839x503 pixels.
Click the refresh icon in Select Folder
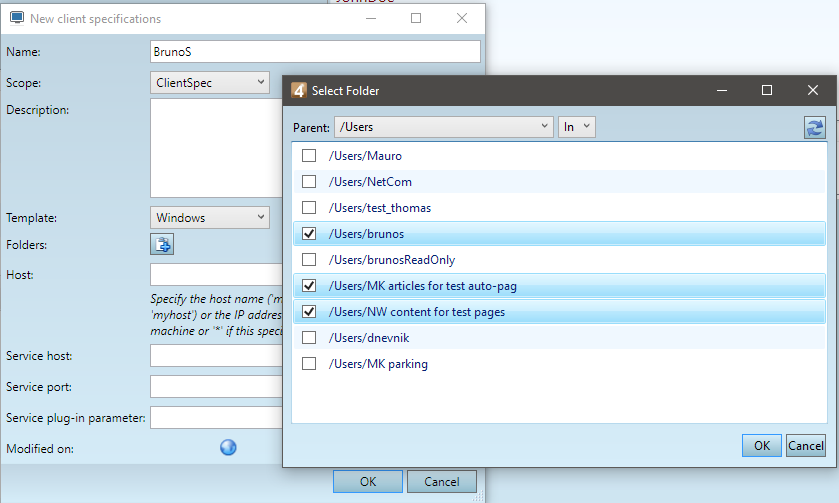[814, 127]
